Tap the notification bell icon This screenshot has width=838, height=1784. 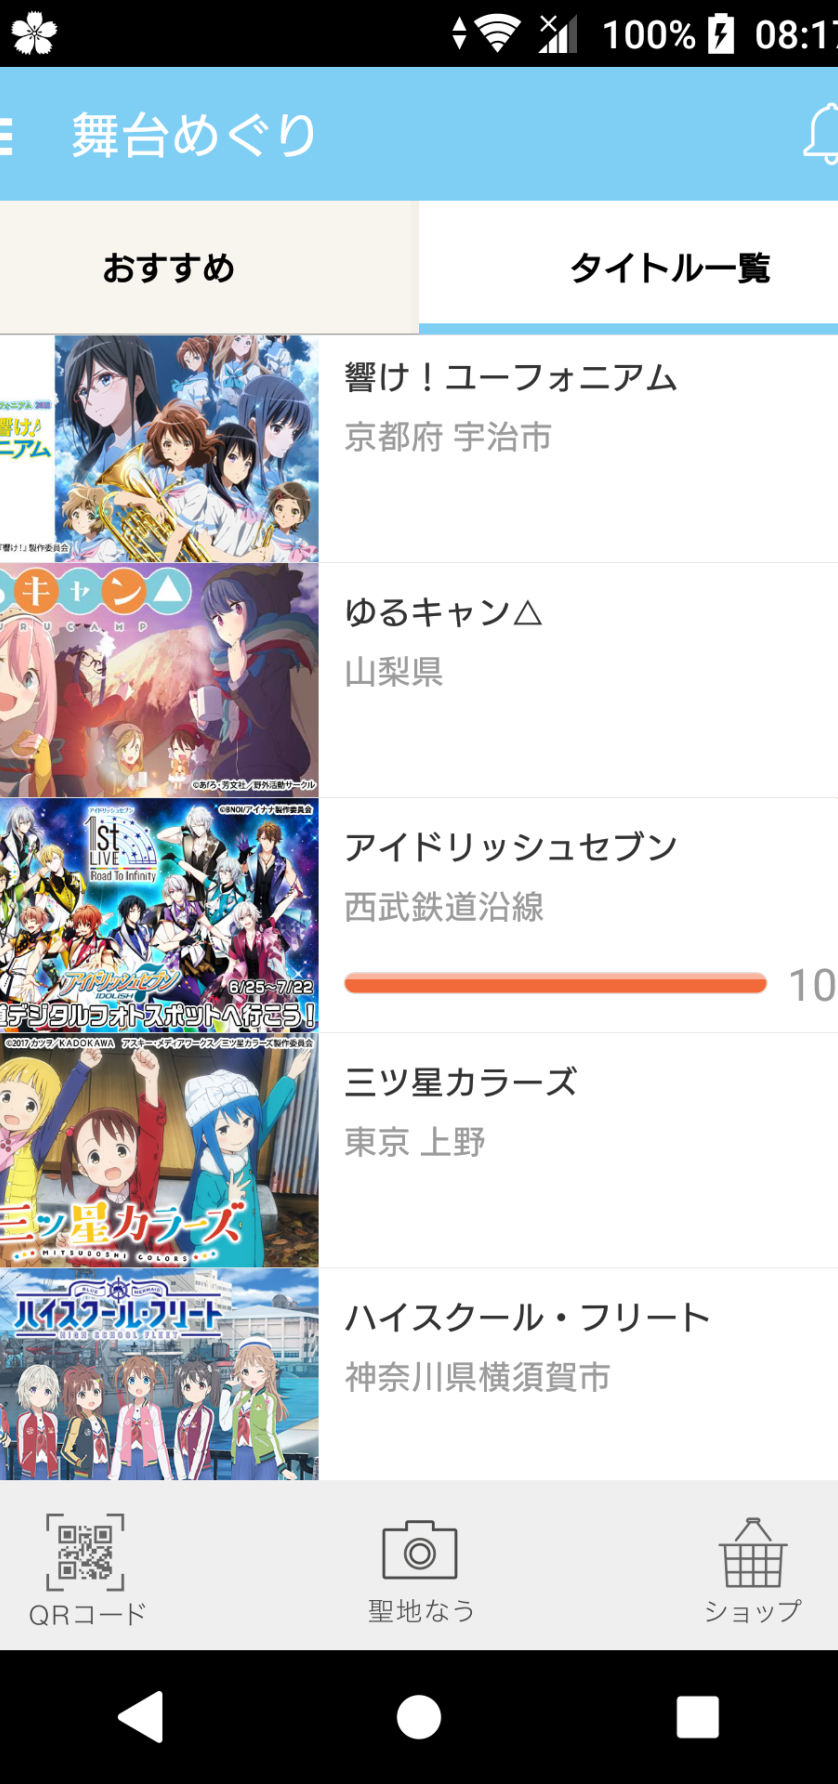point(822,133)
